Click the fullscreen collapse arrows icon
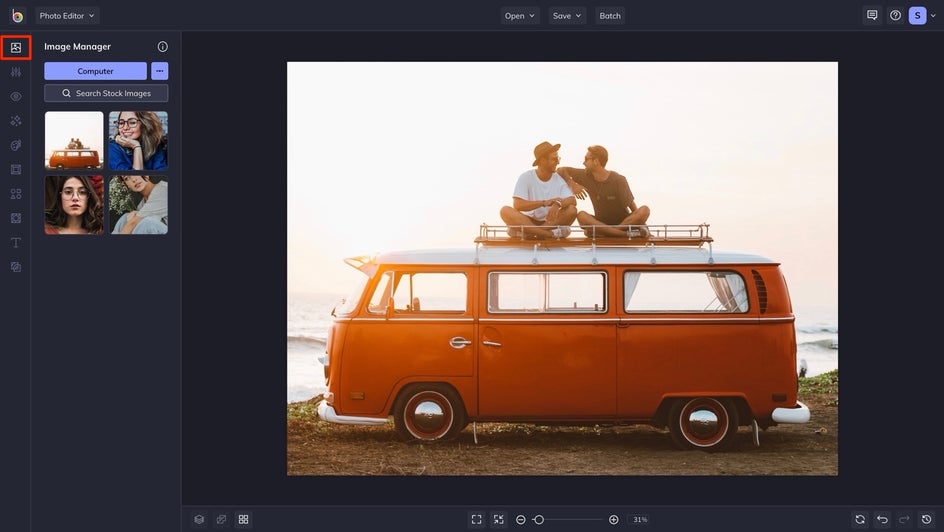The height and width of the screenshot is (532, 944). click(498, 519)
